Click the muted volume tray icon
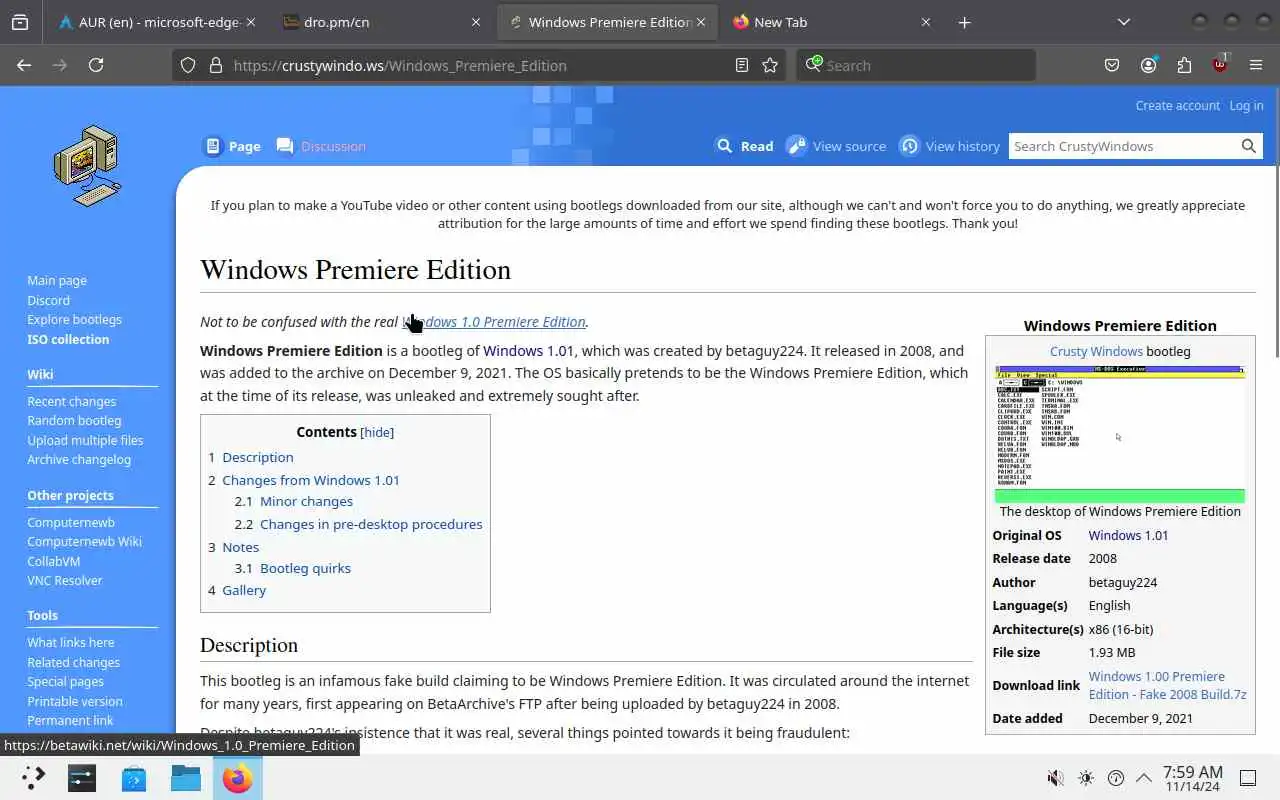 tap(1055, 778)
